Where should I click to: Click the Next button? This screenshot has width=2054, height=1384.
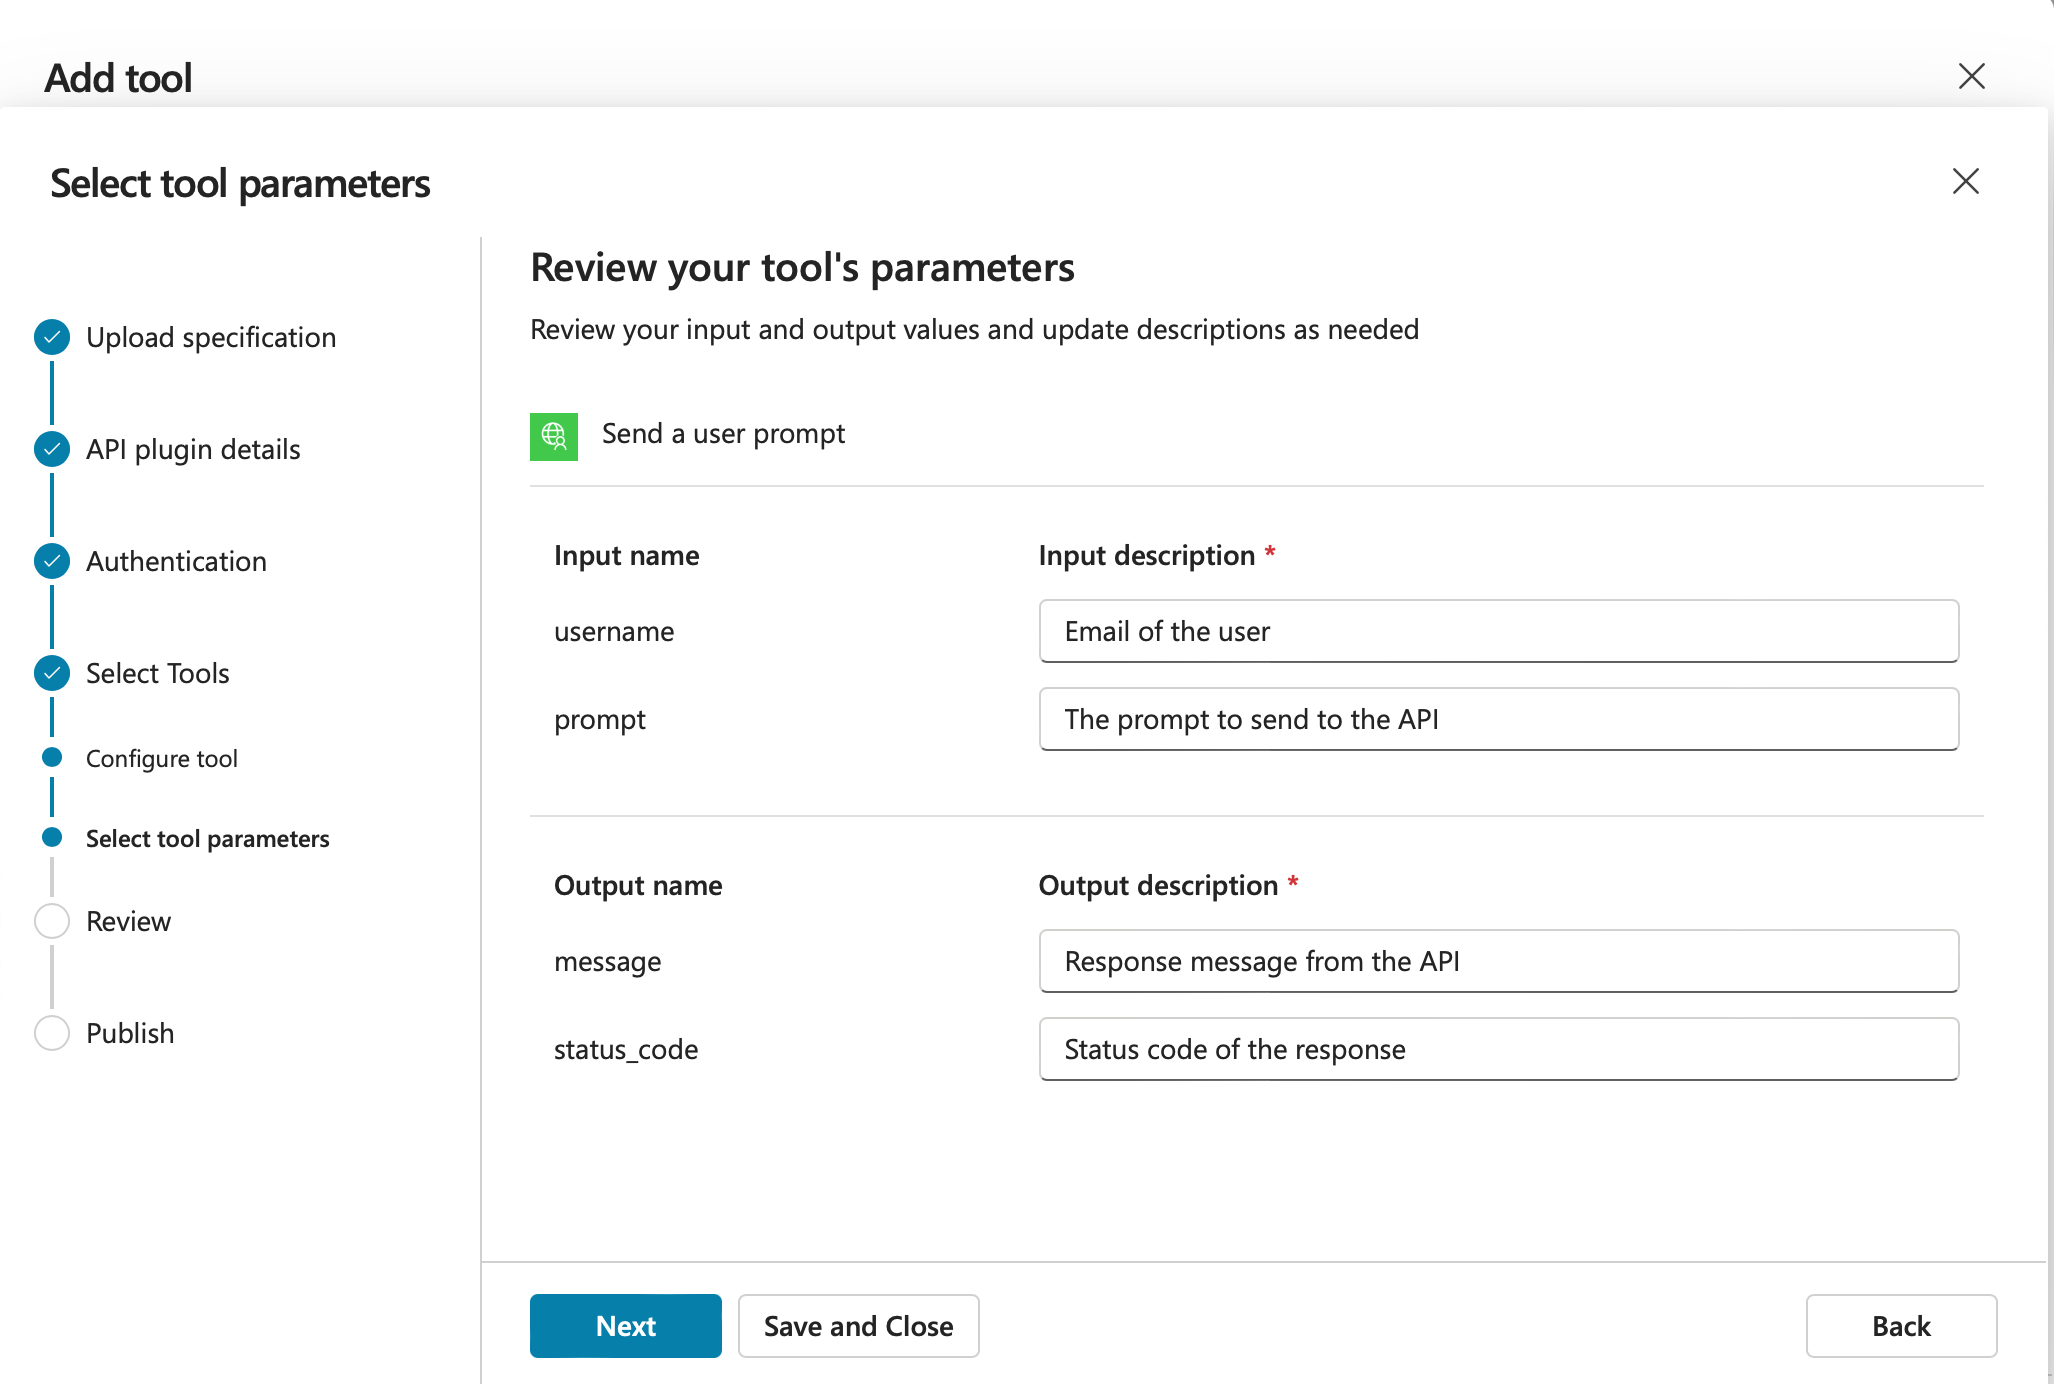[x=625, y=1326]
